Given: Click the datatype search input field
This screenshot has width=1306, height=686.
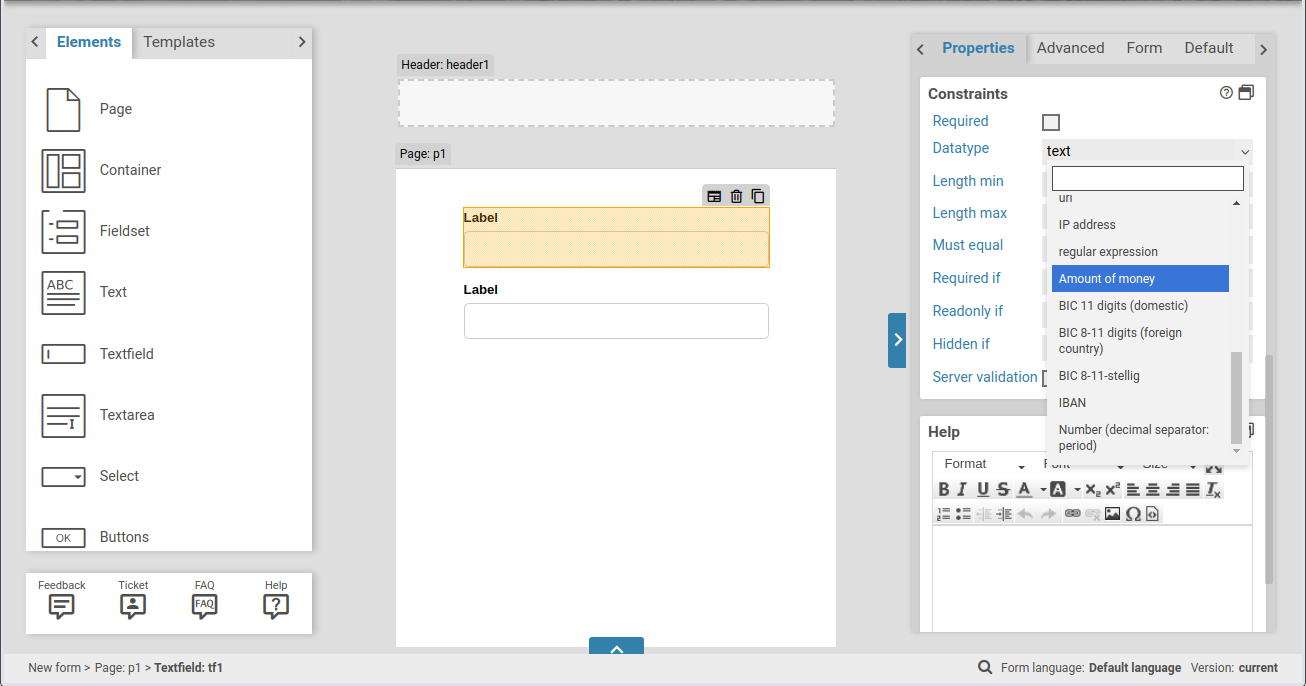Looking at the screenshot, I should tap(1147, 179).
